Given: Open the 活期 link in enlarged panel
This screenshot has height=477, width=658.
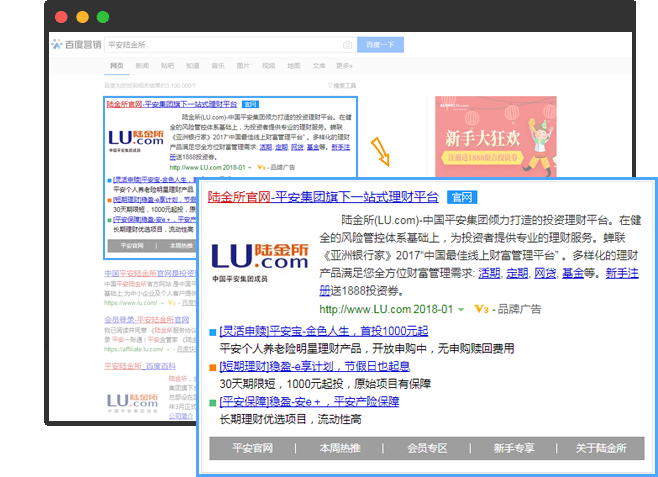Looking at the screenshot, I should click(x=489, y=273).
